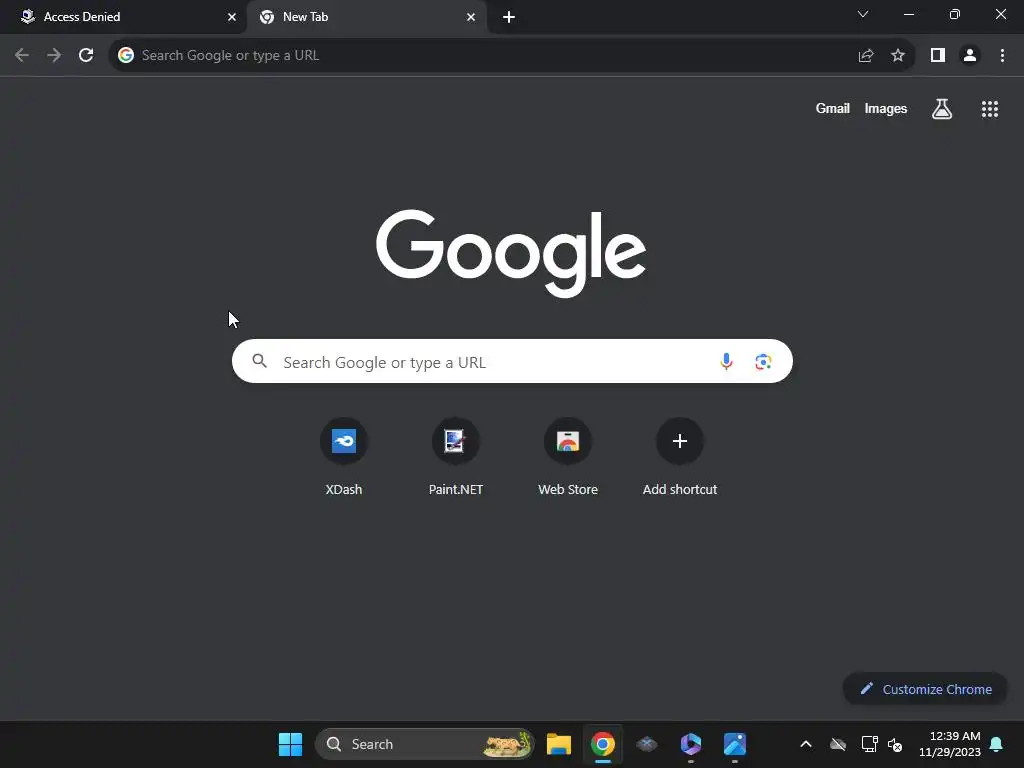
Task: Open the gray diamond taskbar app
Action: [x=647, y=744]
